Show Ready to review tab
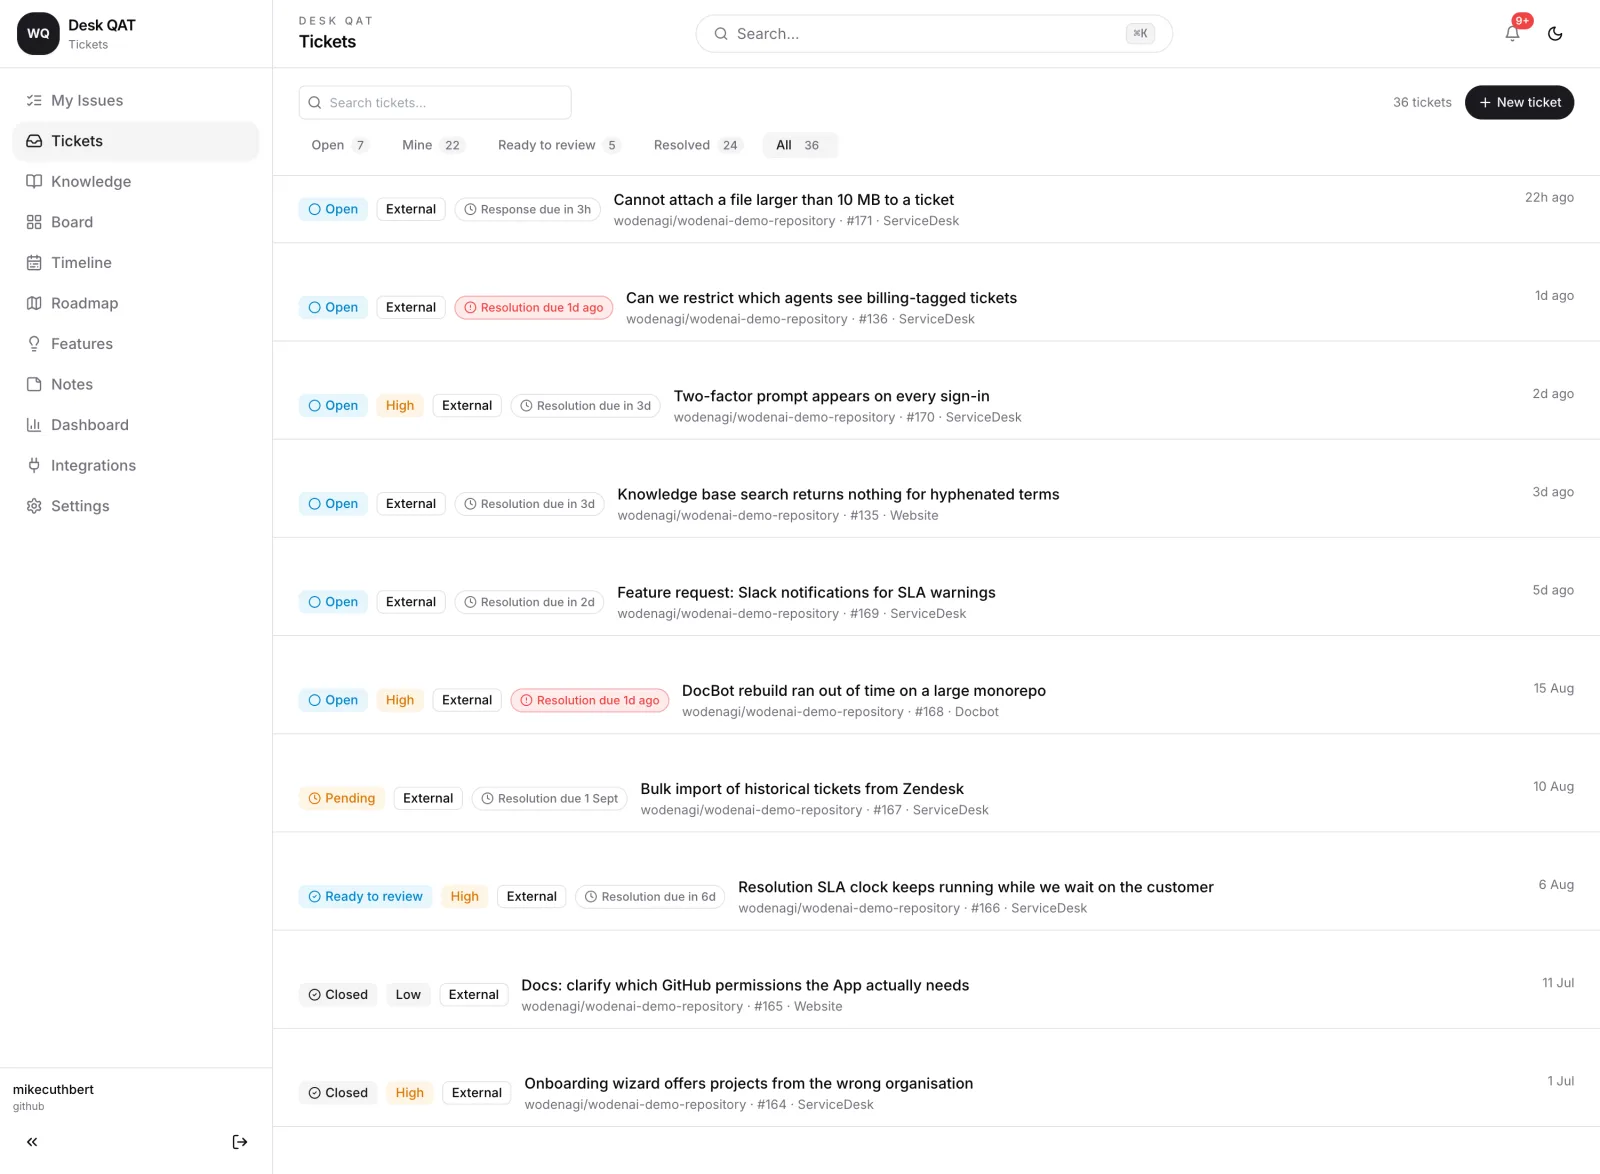The width and height of the screenshot is (1600, 1174). click(559, 145)
